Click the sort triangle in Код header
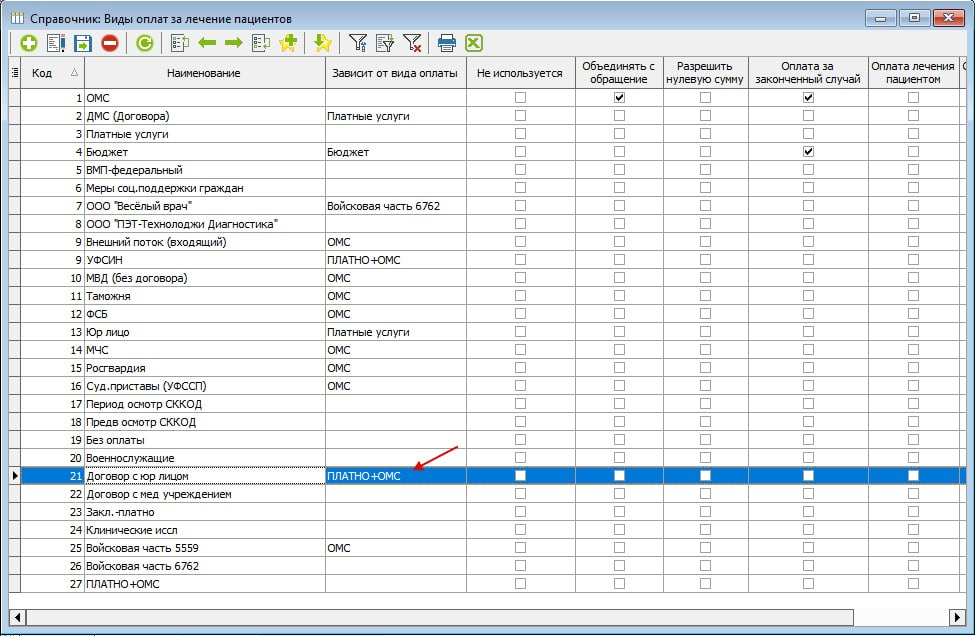975x636 pixels. (75, 73)
